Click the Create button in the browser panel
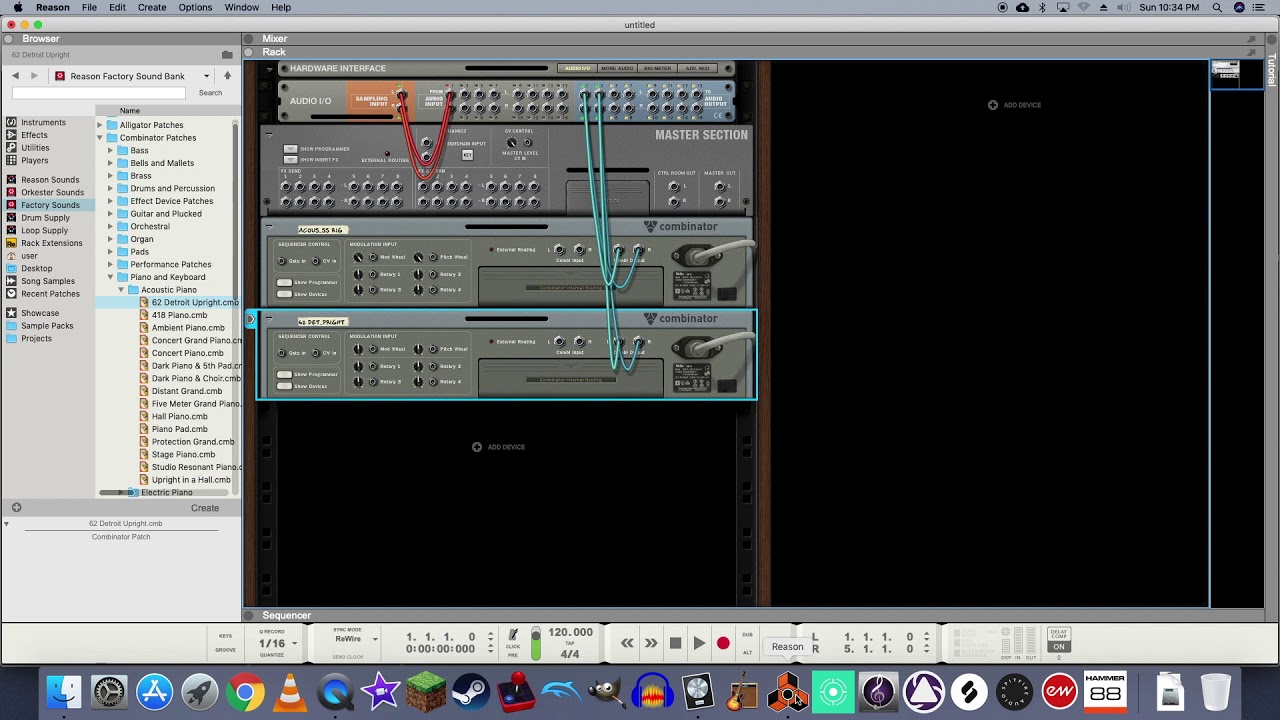1280x720 pixels. [204, 508]
